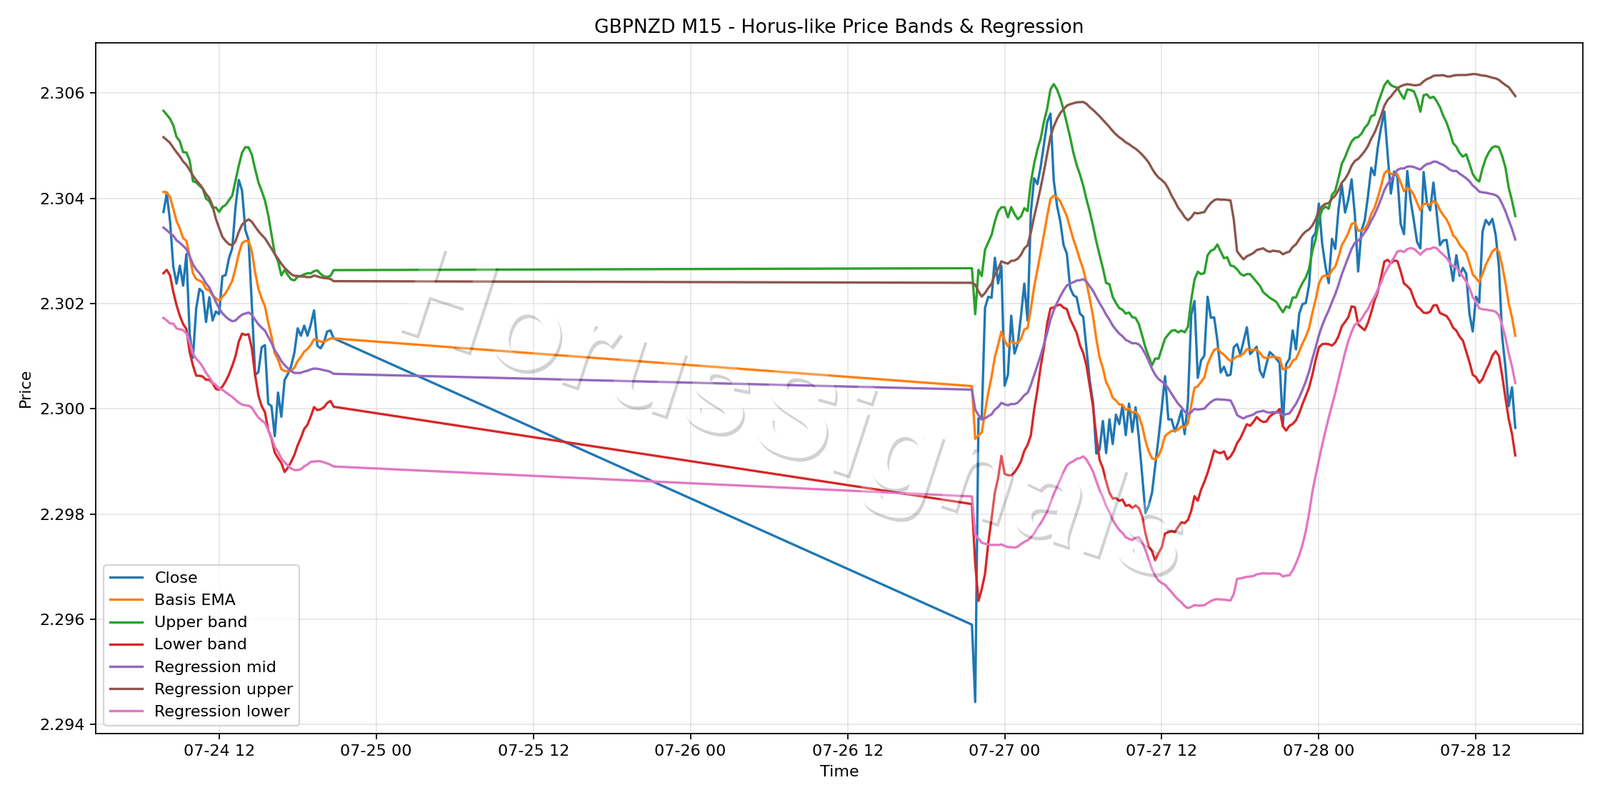Click the green Upper band peak after 07-27 00
1600x800 pixels.
[x=1053, y=85]
